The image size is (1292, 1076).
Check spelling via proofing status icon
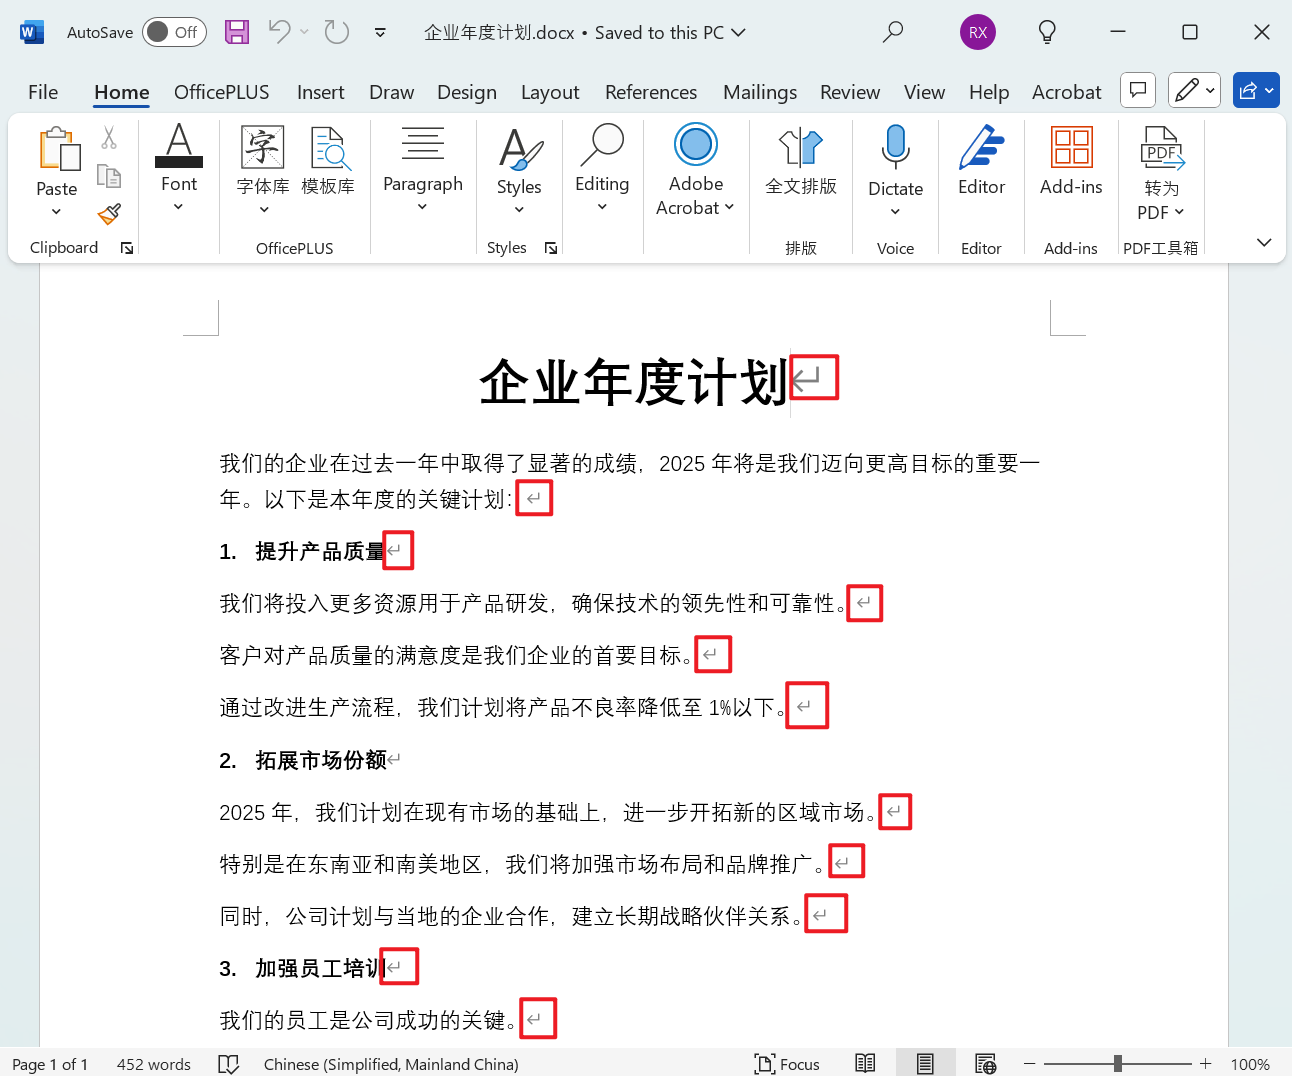(x=229, y=1063)
